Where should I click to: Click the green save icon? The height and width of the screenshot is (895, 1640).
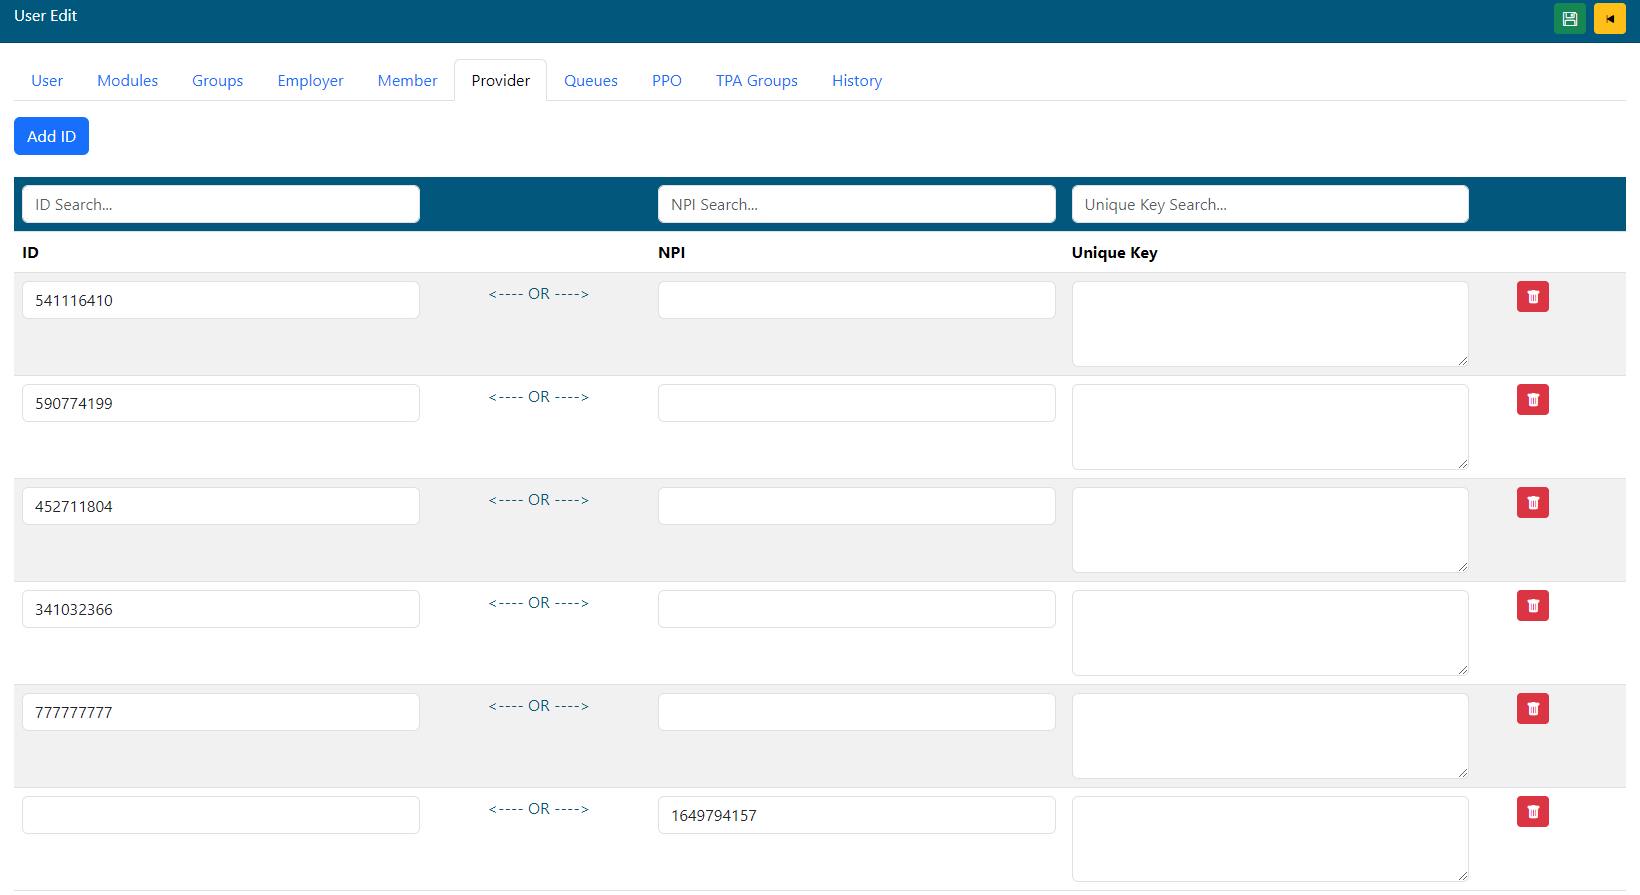pos(1569,19)
